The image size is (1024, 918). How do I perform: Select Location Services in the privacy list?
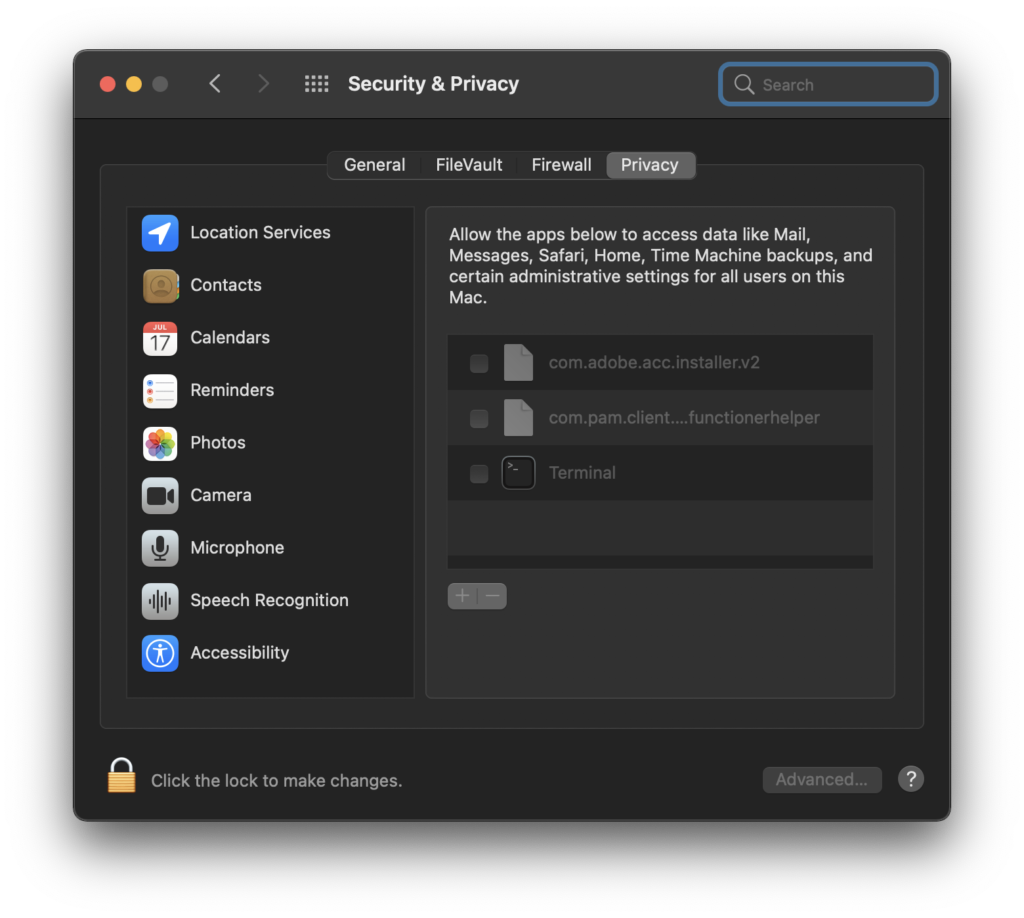pos(260,232)
